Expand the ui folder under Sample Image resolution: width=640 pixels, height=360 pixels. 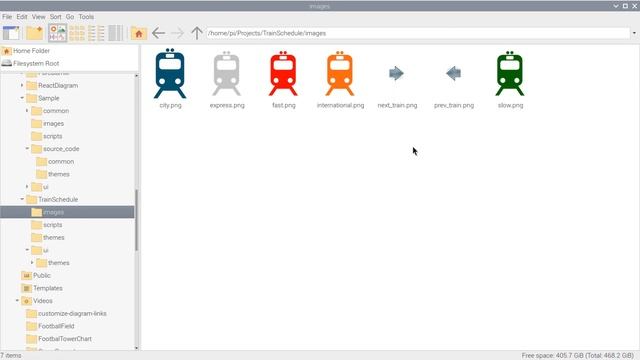point(27,187)
